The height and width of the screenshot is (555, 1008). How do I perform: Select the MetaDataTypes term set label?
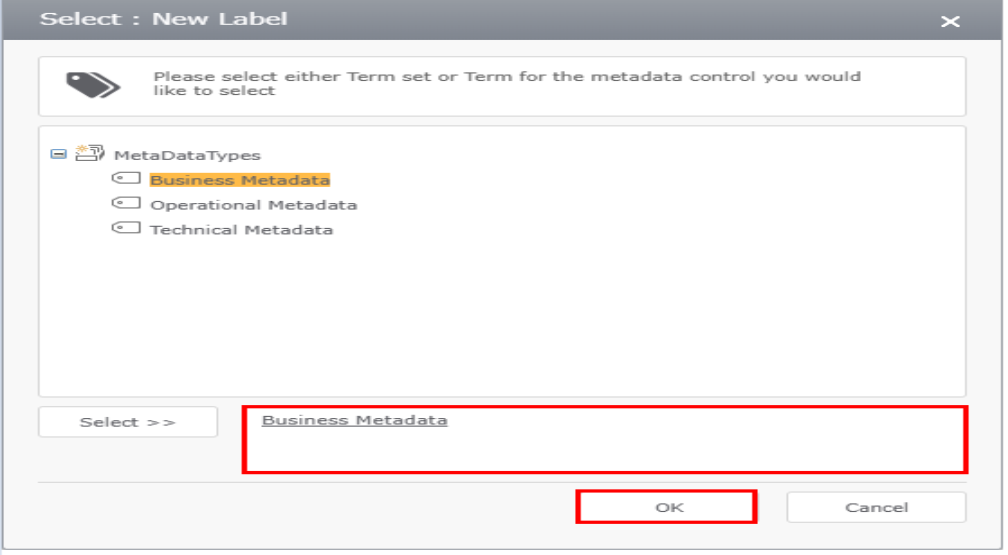187,155
